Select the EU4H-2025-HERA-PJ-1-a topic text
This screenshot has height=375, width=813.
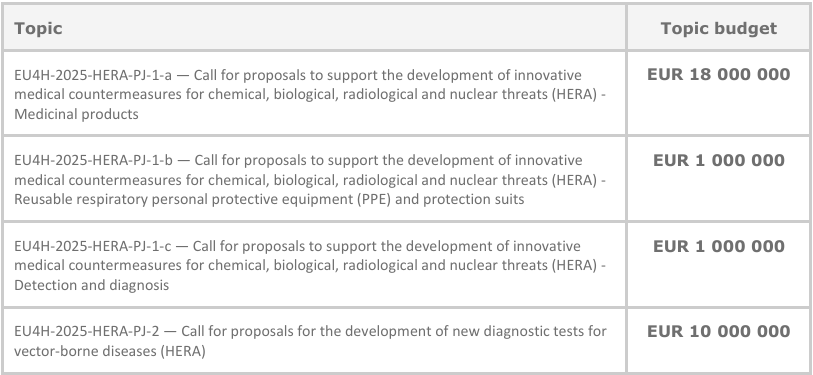pos(310,94)
